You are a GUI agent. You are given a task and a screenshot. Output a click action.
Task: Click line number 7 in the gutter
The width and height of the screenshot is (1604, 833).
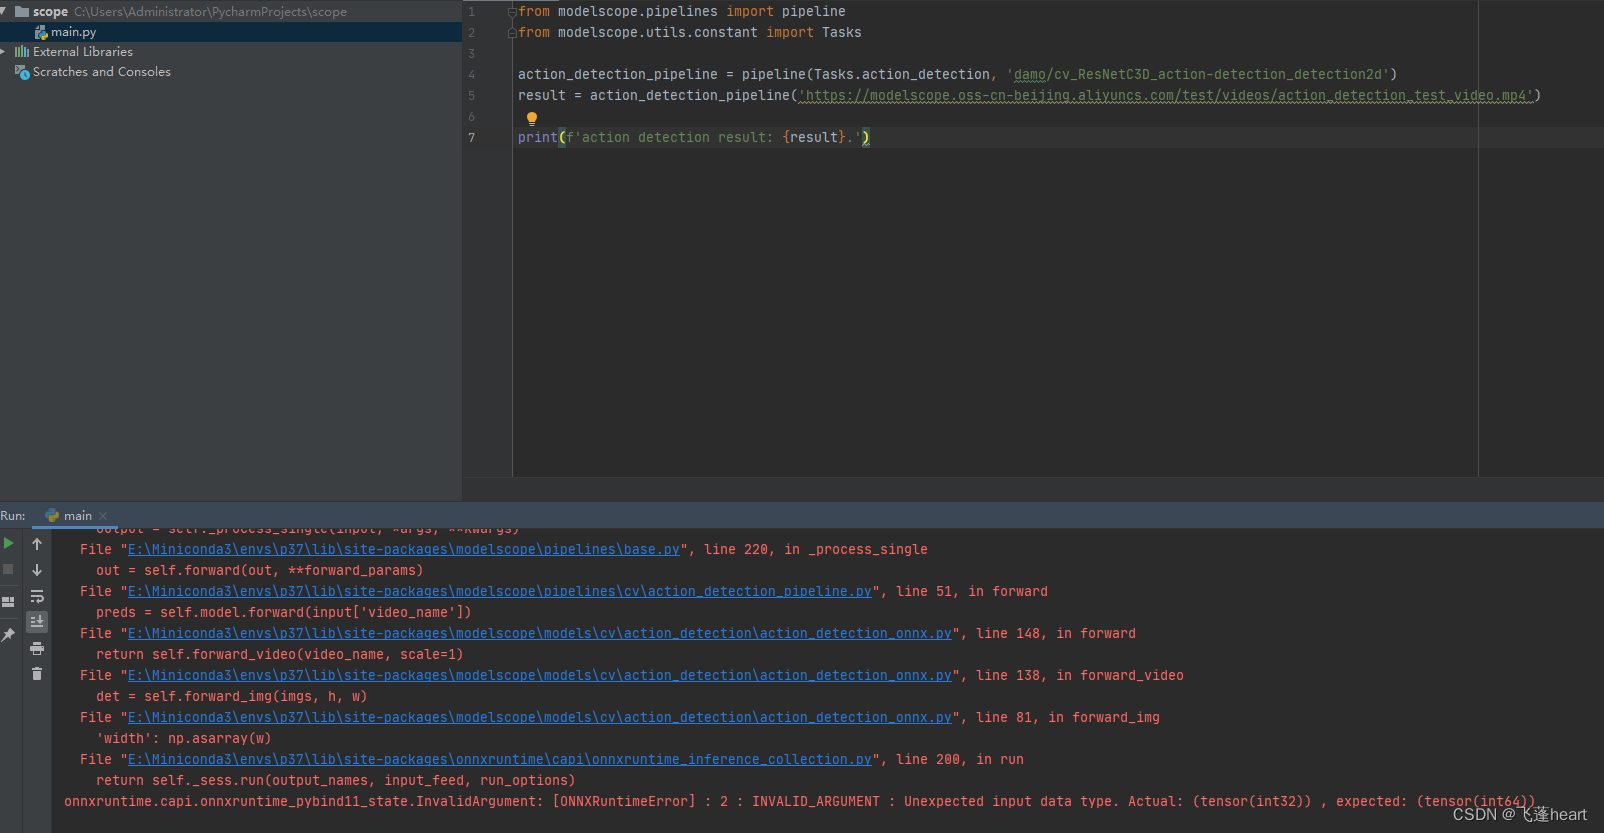pyautogui.click(x=472, y=138)
